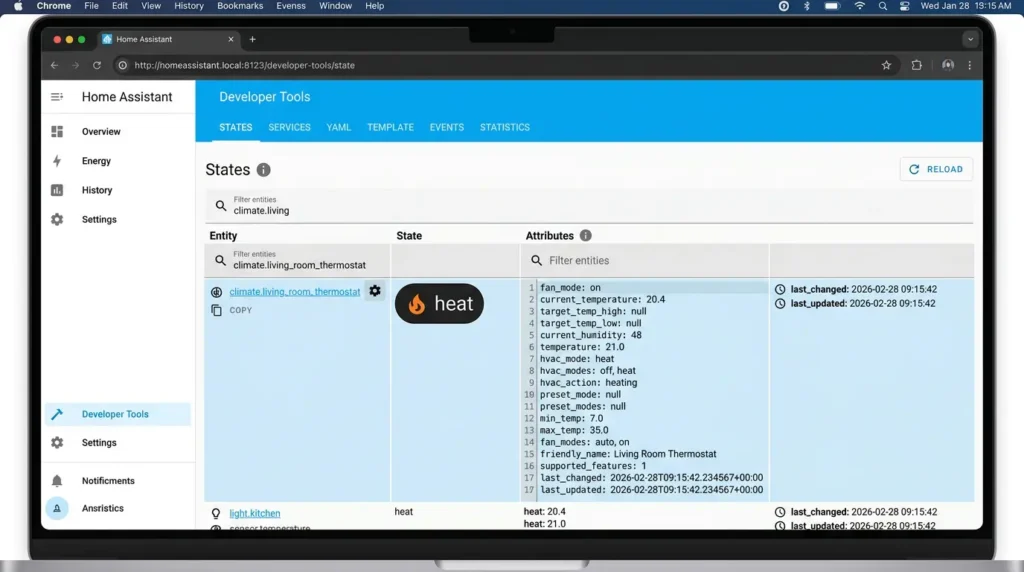Click the State column header
Viewport: 1024px width, 572px height.
pyautogui.click(x=409, y=236)
